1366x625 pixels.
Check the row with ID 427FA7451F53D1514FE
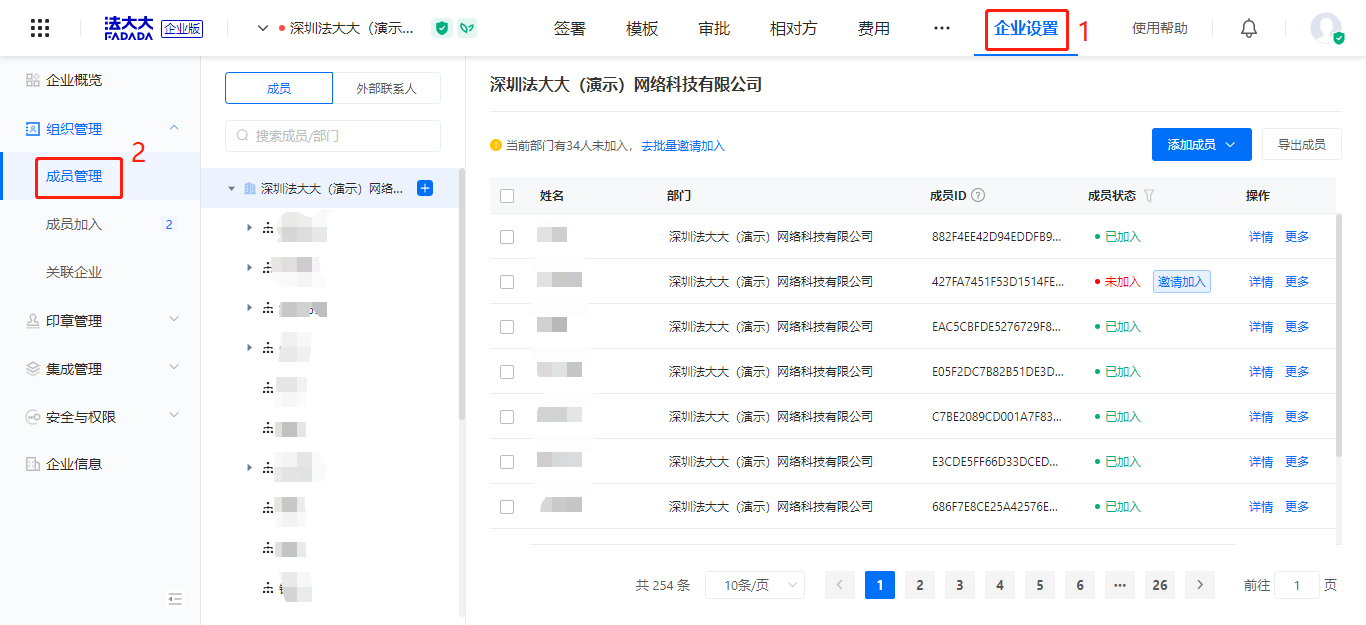point(507,282)
